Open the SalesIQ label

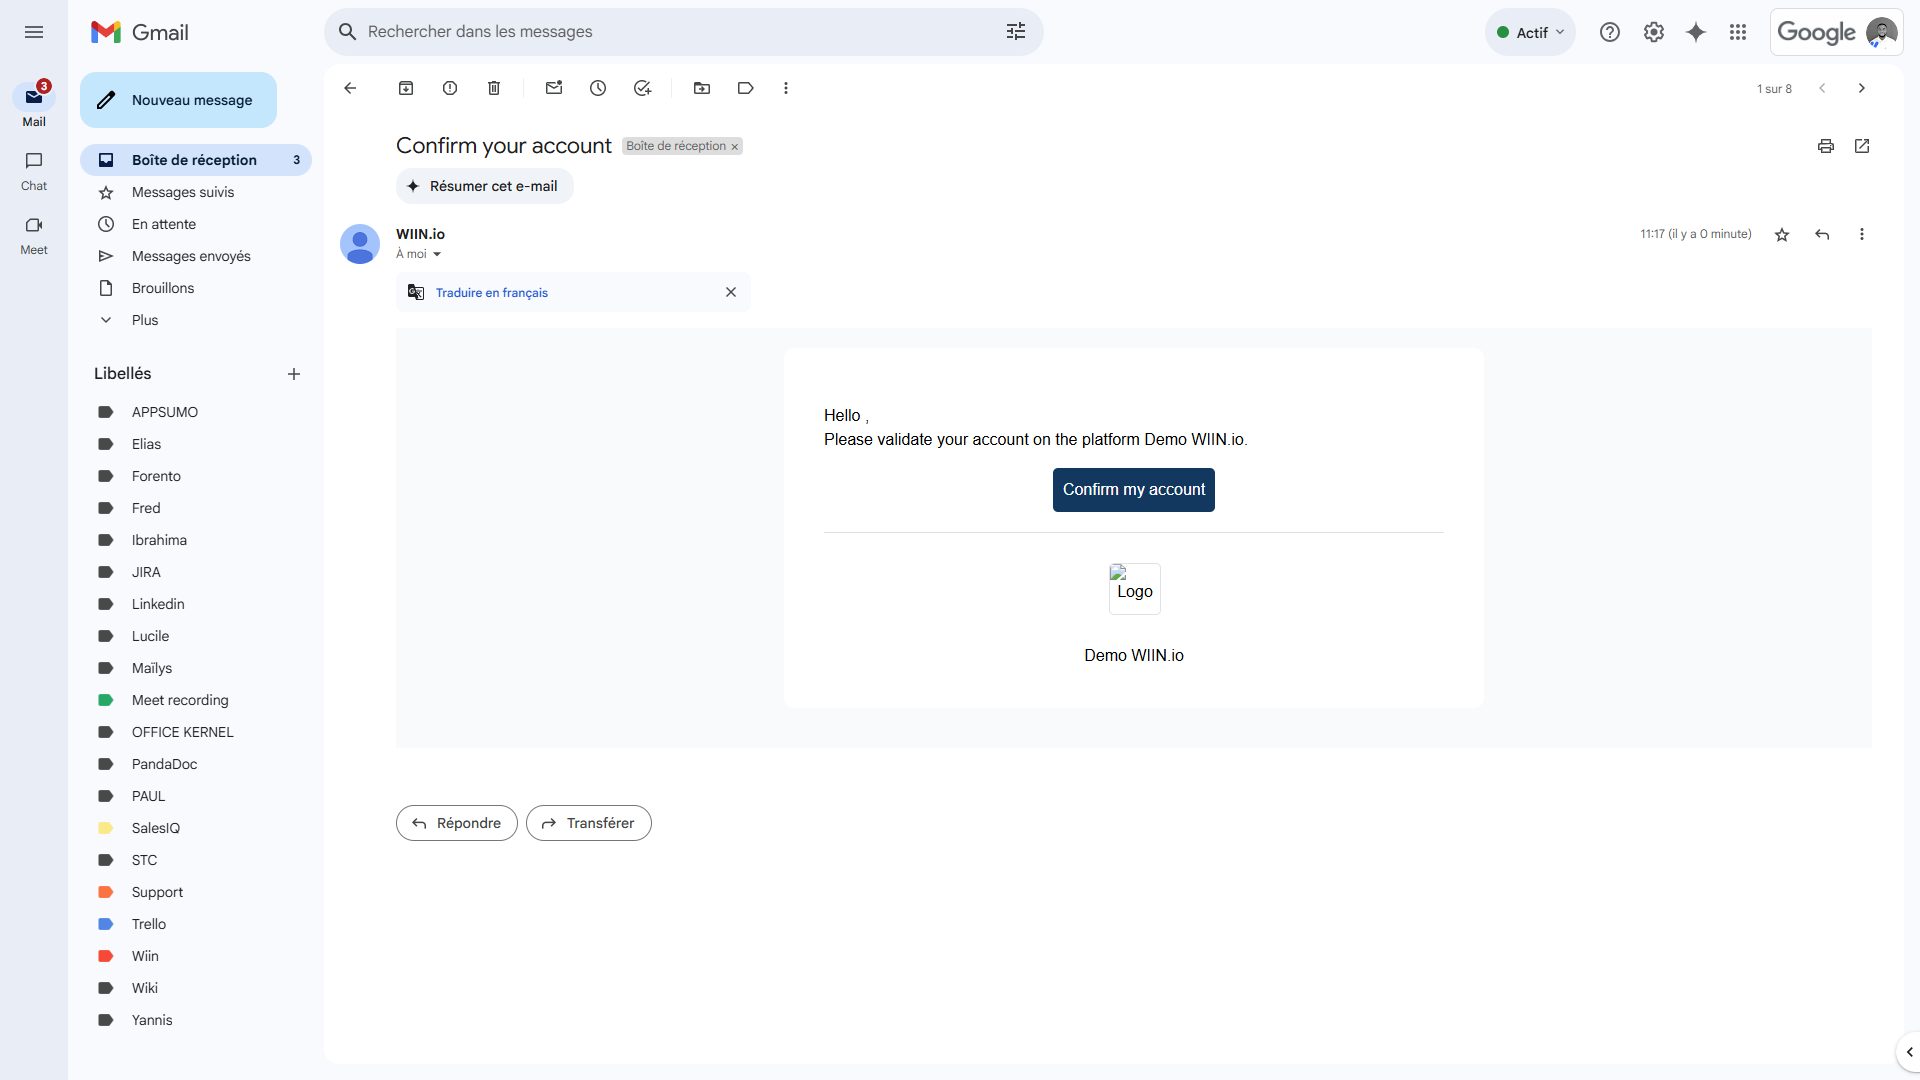pos(196,828)
